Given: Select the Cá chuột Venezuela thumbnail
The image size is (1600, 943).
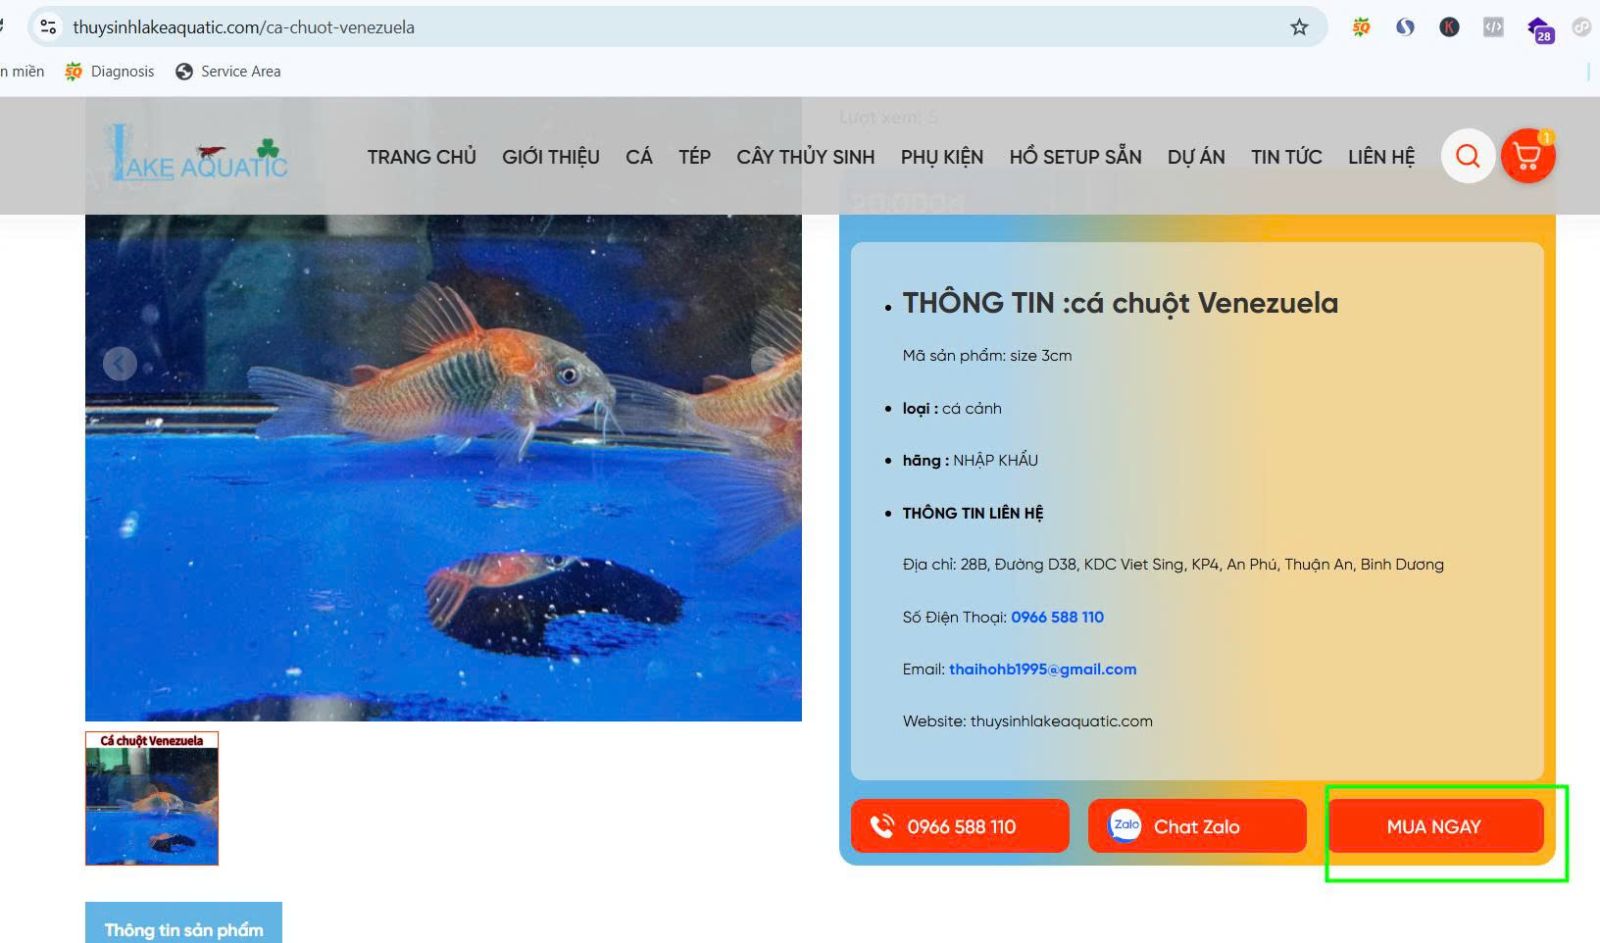Looking at the screenshot, I should point(152,798).
